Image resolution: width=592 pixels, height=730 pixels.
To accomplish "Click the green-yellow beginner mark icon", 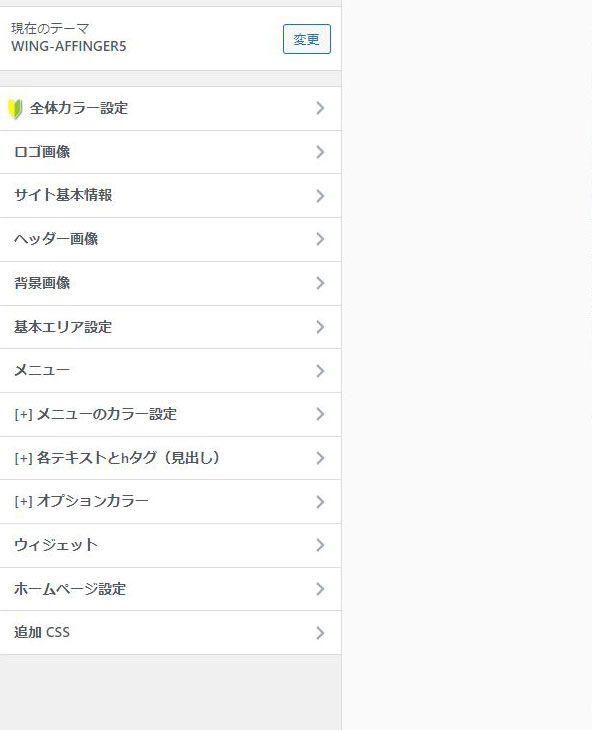I will [15, 109].
